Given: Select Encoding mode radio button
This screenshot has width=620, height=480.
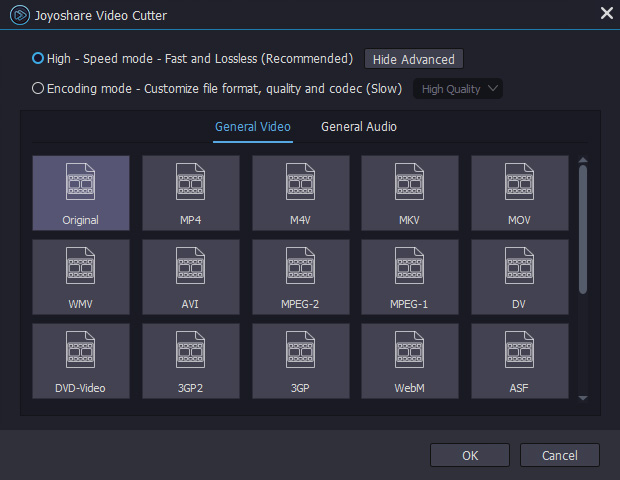Looking at the screenshot, I should [38, 88].
